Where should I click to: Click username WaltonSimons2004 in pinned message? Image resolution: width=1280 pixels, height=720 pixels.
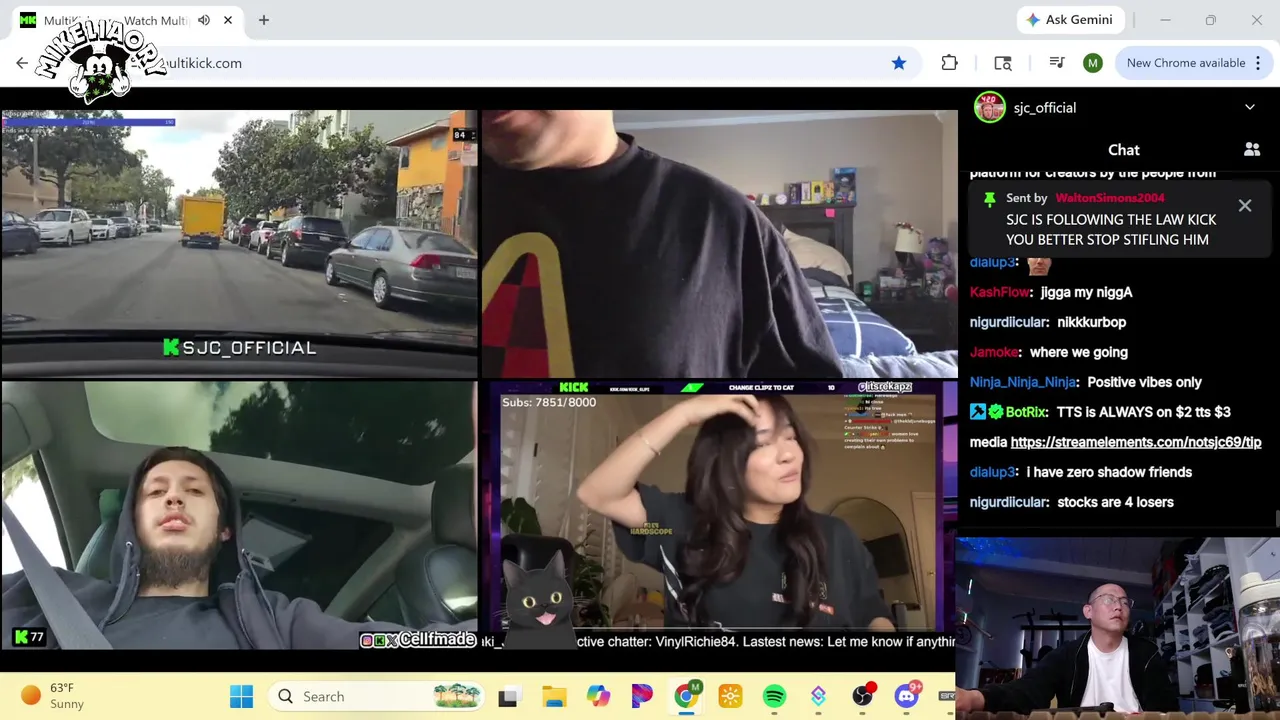[x=1110, y=198]
